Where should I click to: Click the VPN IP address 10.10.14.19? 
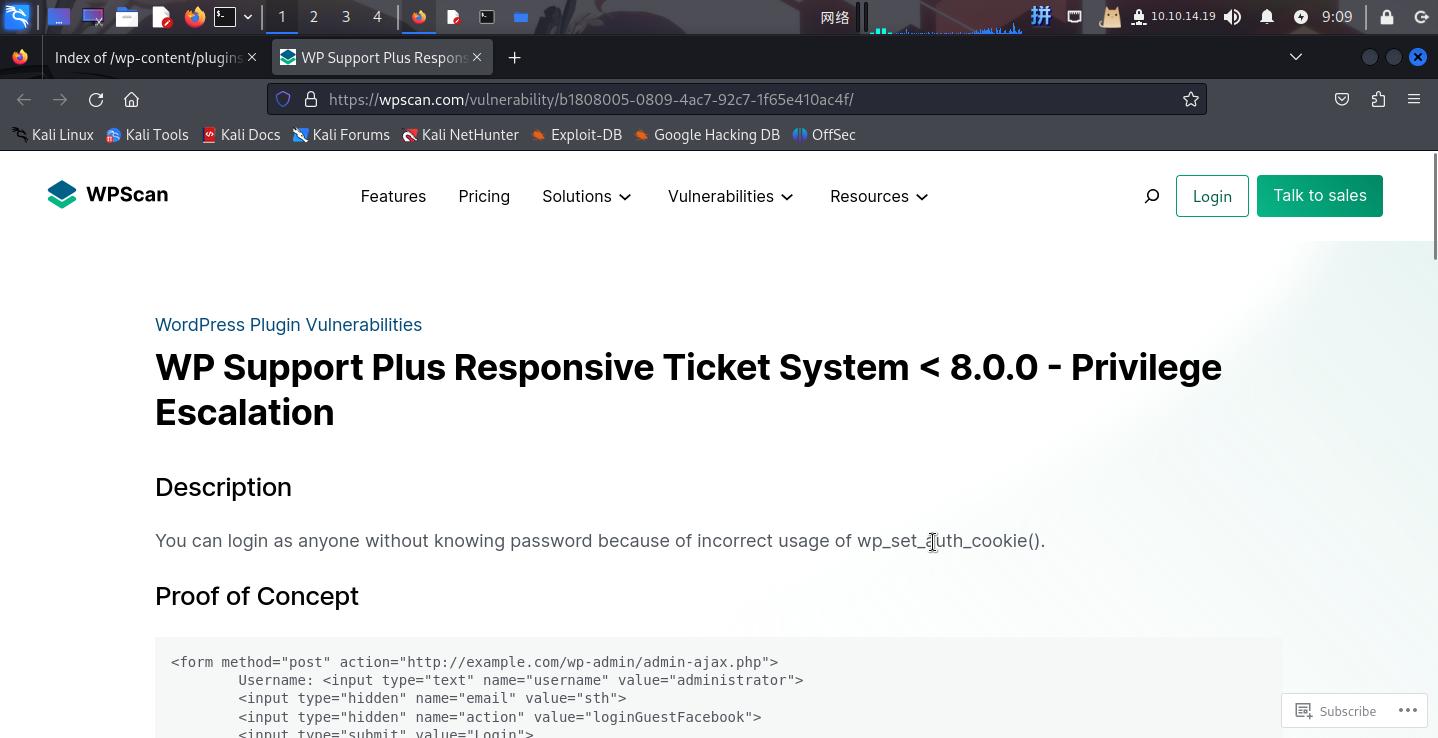click(x=1183, y=17)
